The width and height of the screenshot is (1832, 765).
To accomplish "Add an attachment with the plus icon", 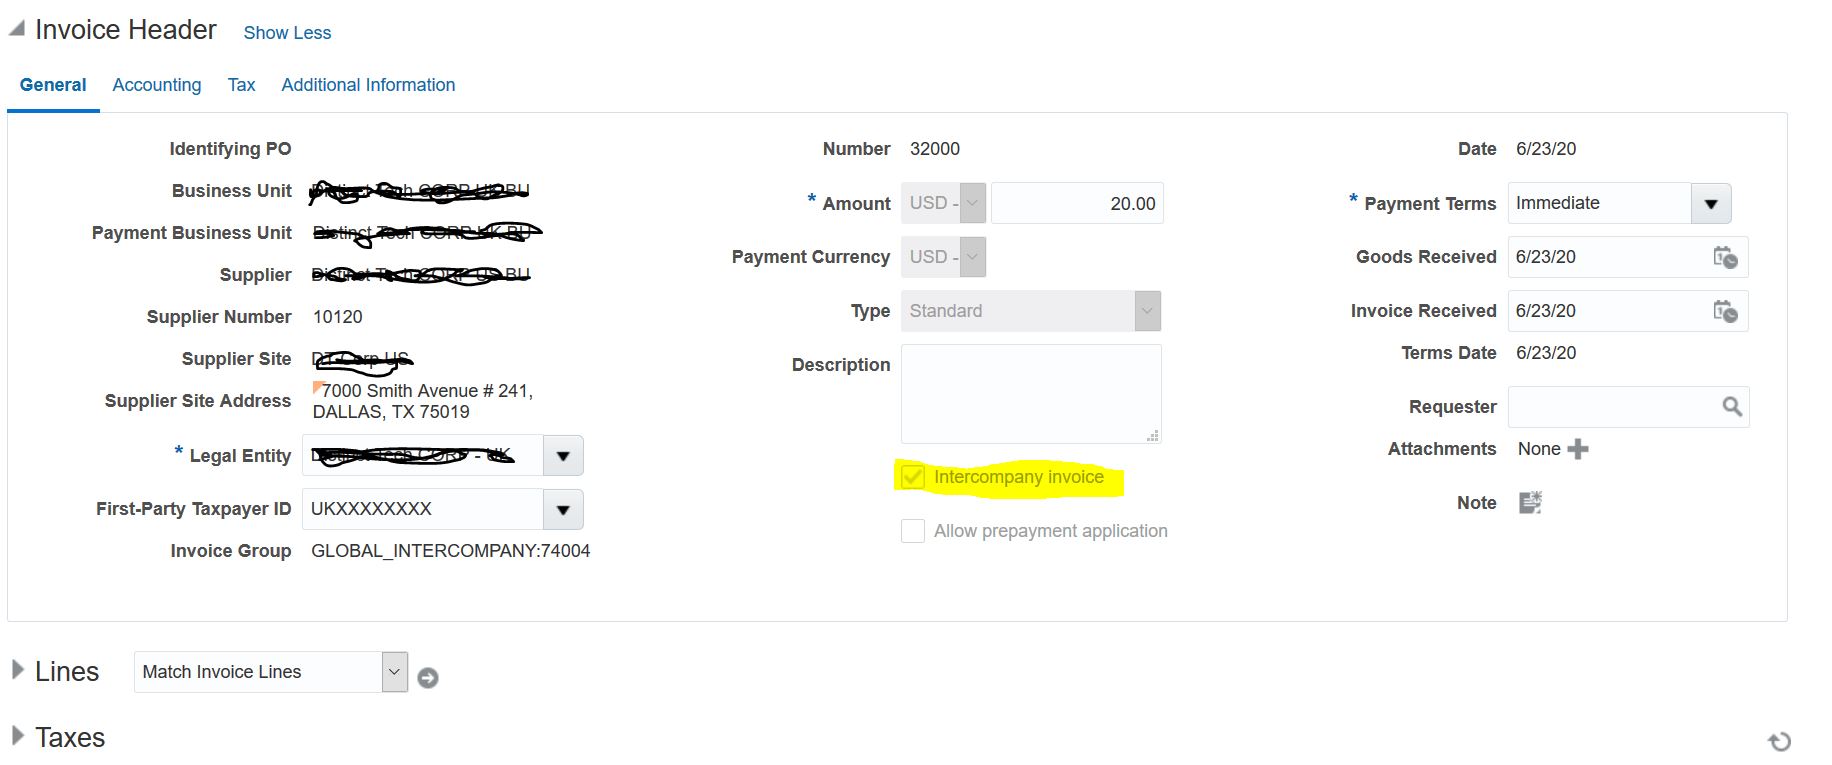I will tap(1577, 449).
